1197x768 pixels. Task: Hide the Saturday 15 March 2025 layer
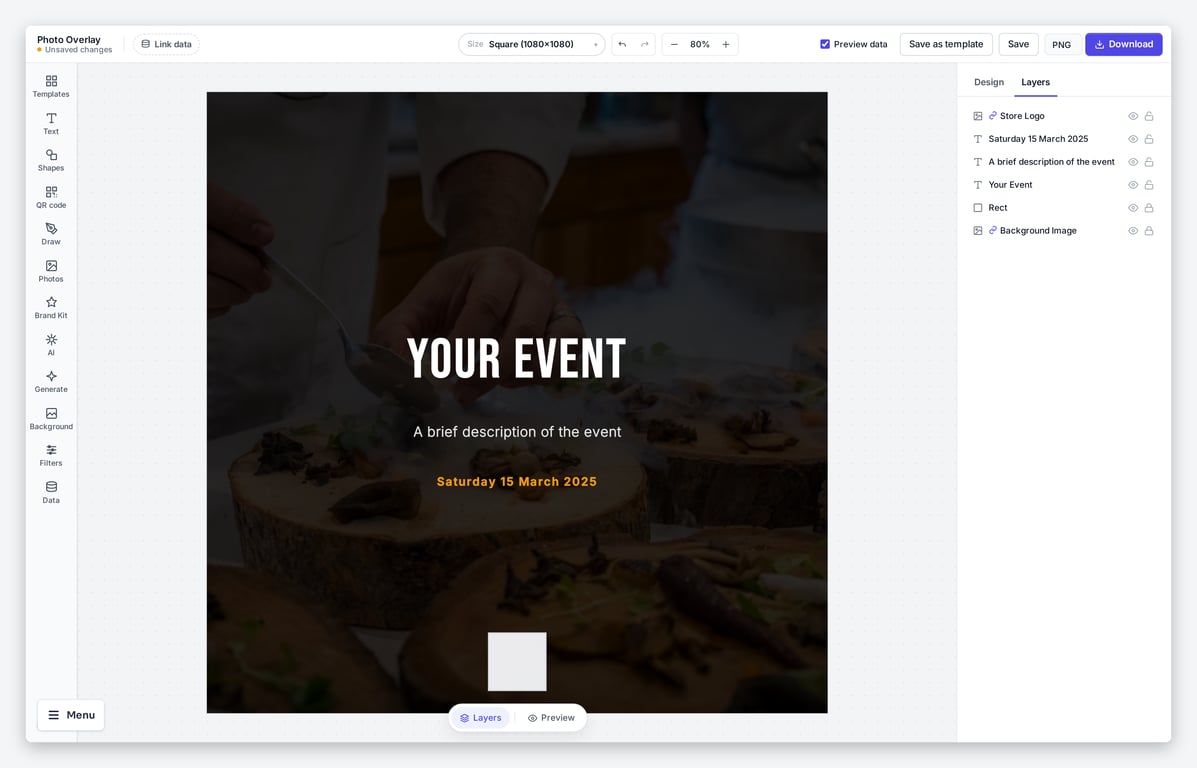click(x=1133, y=139)
